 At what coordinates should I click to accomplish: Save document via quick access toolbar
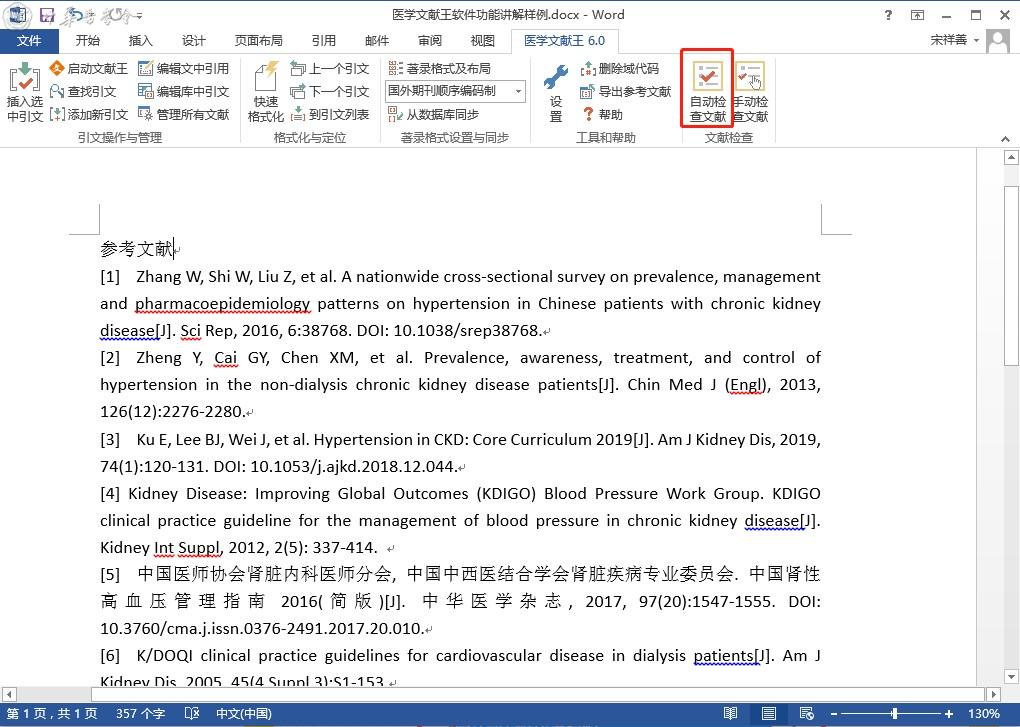coord(46,15)
